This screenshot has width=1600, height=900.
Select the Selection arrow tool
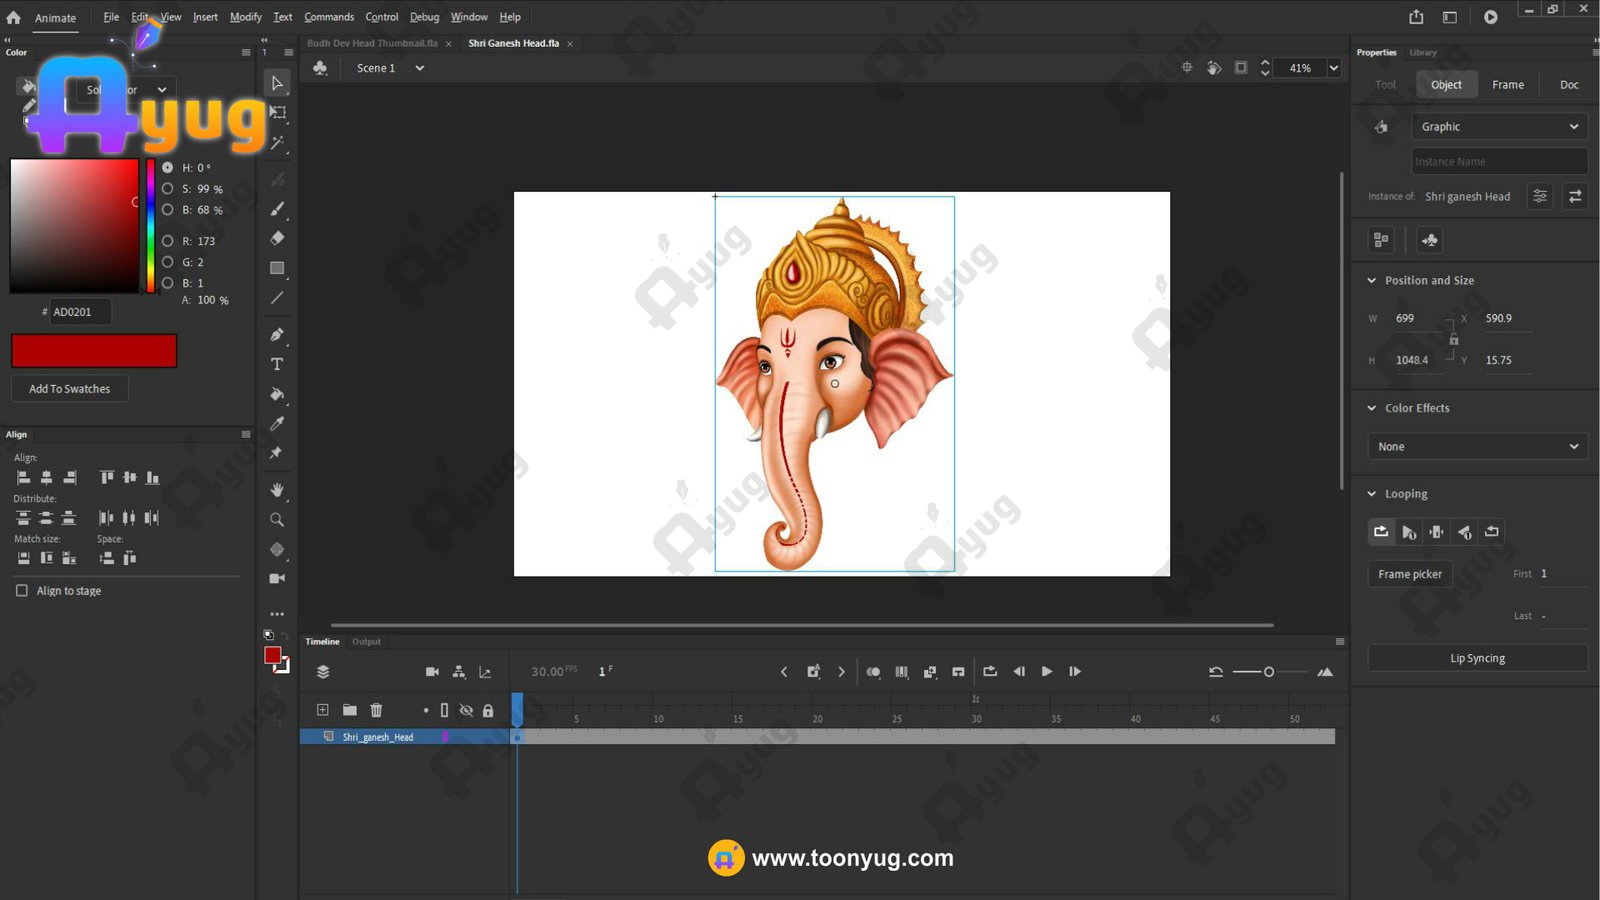(x=277, y=83)
